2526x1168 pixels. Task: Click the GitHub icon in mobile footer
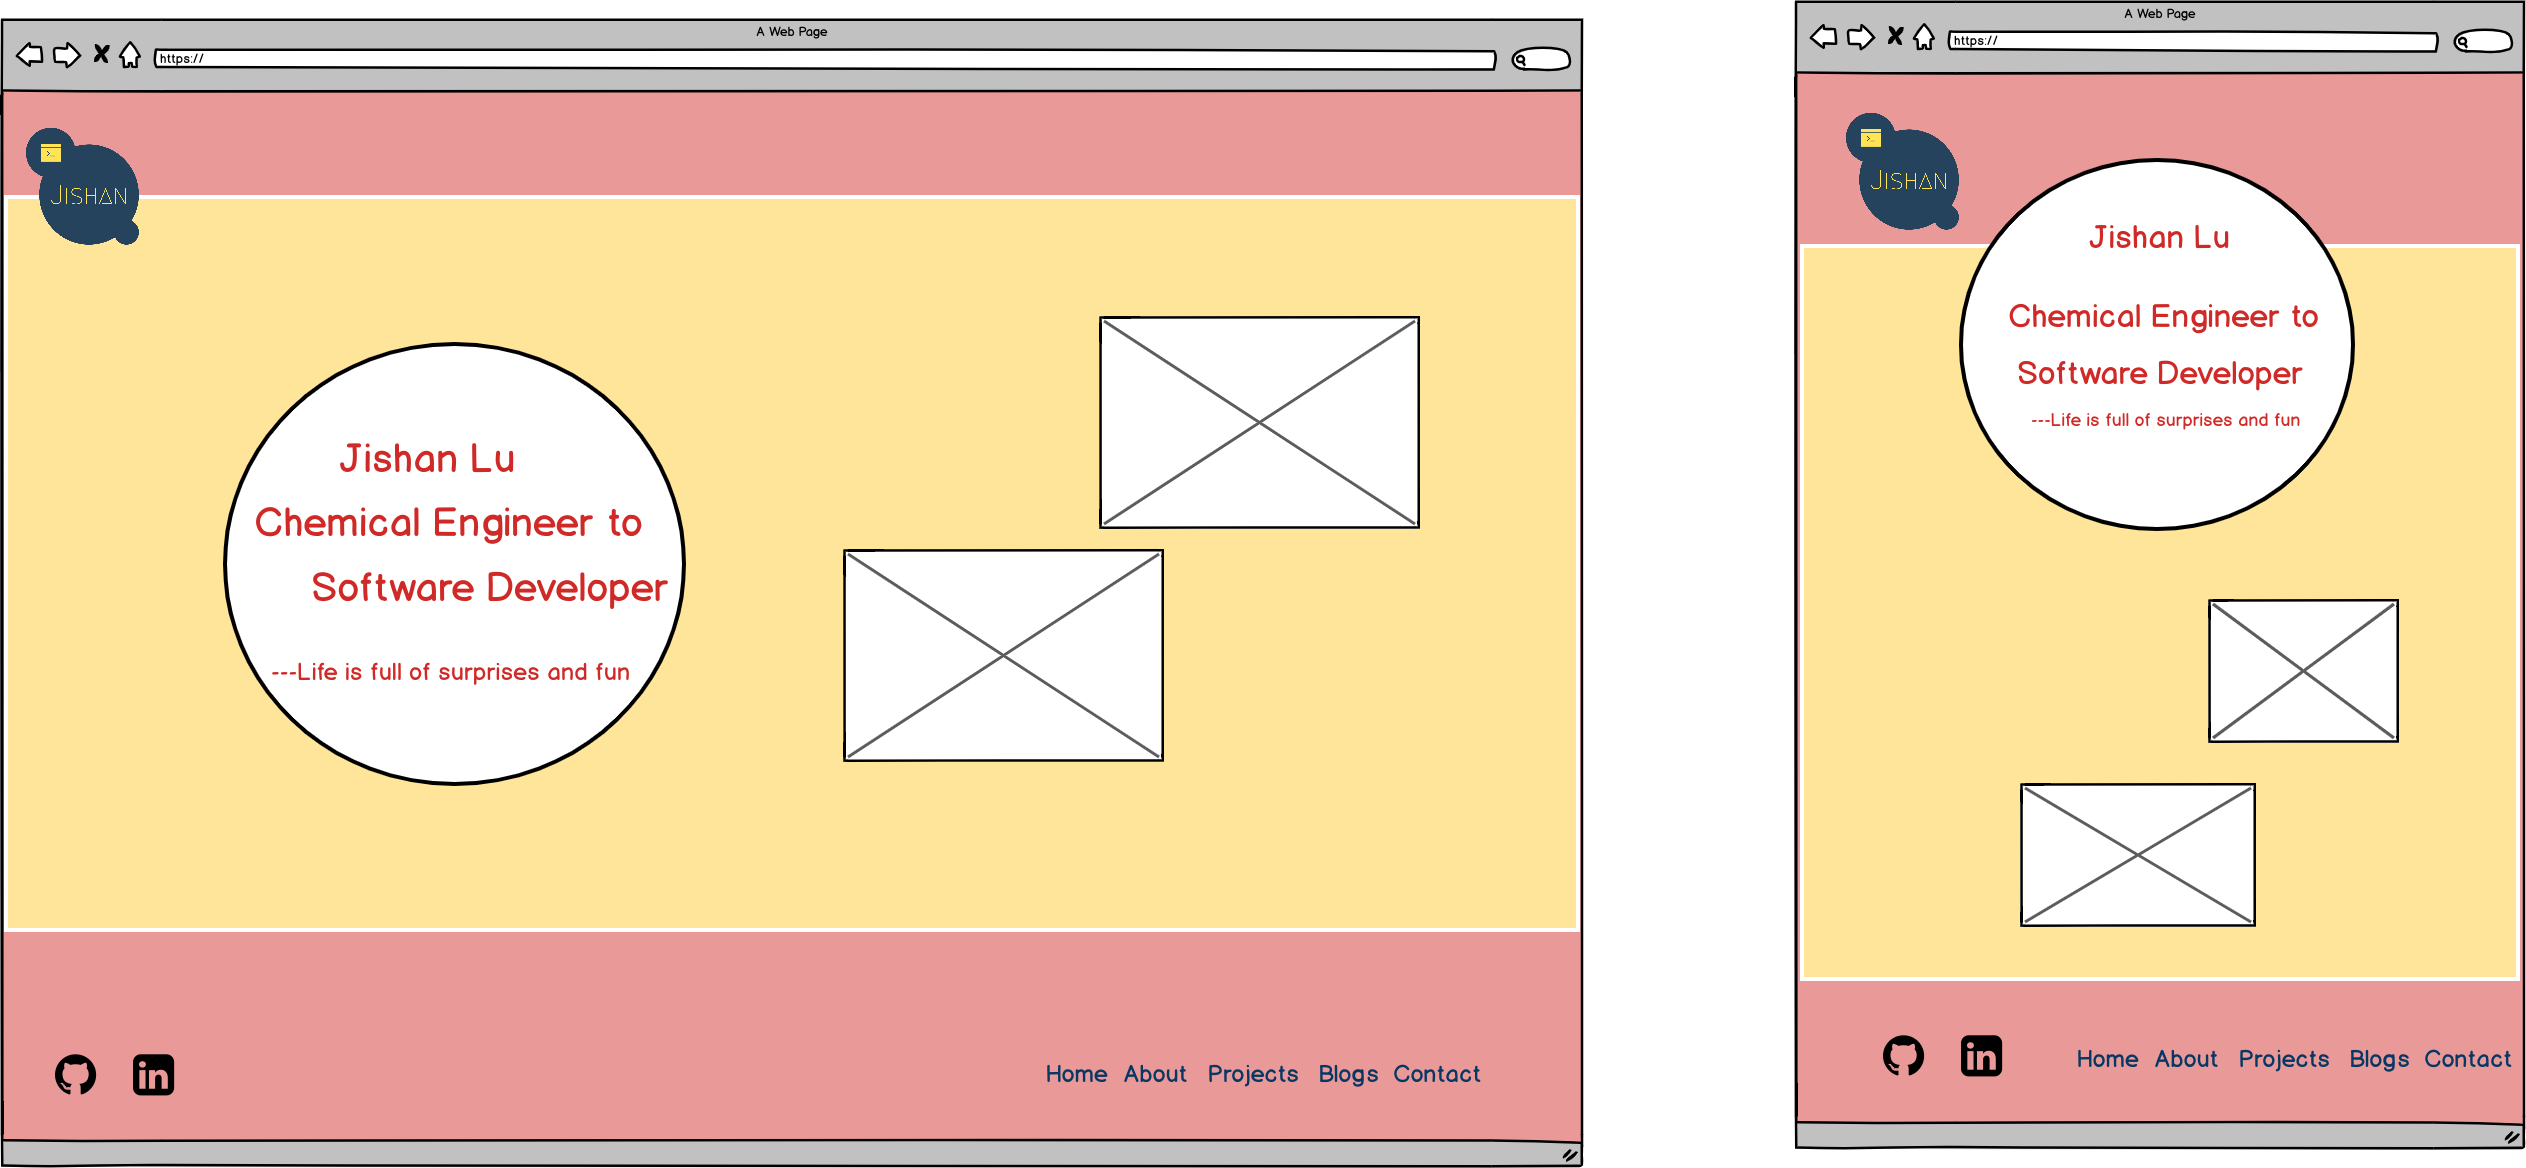[1903, 1056]
